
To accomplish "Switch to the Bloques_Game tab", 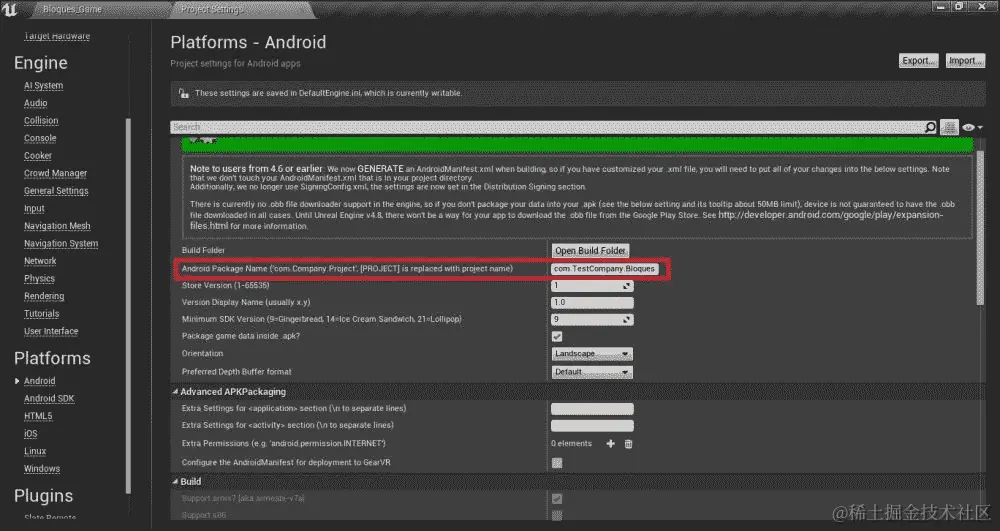I will click(72, 9).
